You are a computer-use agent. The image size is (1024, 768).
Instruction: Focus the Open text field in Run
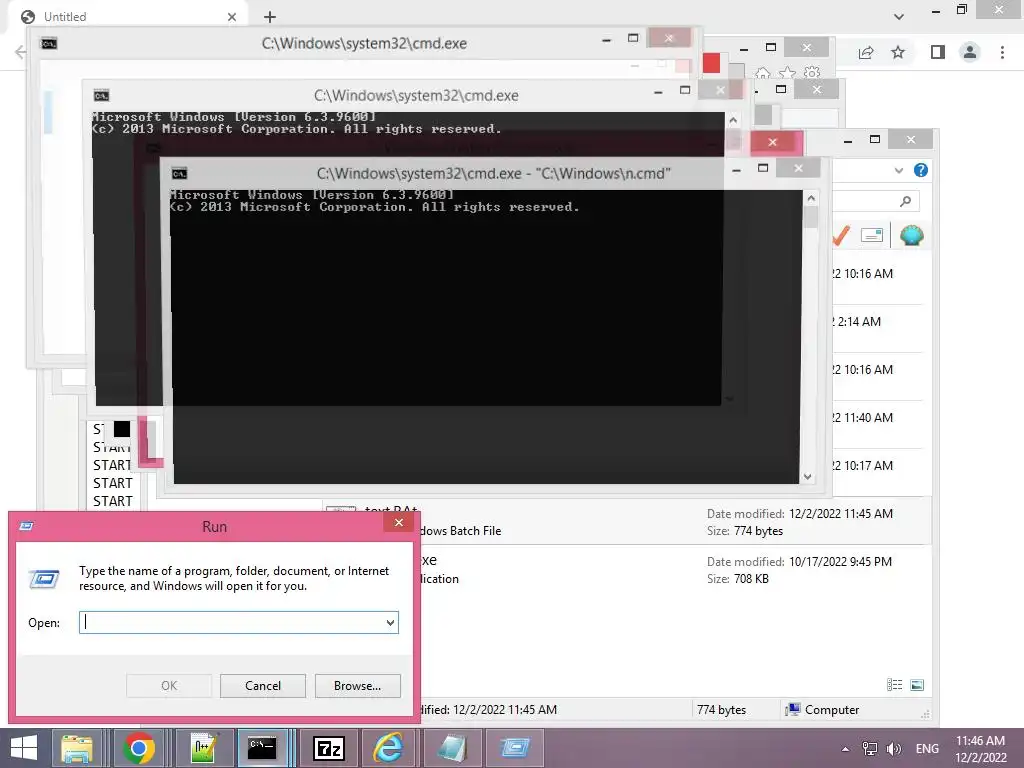[x=232, y=622]
